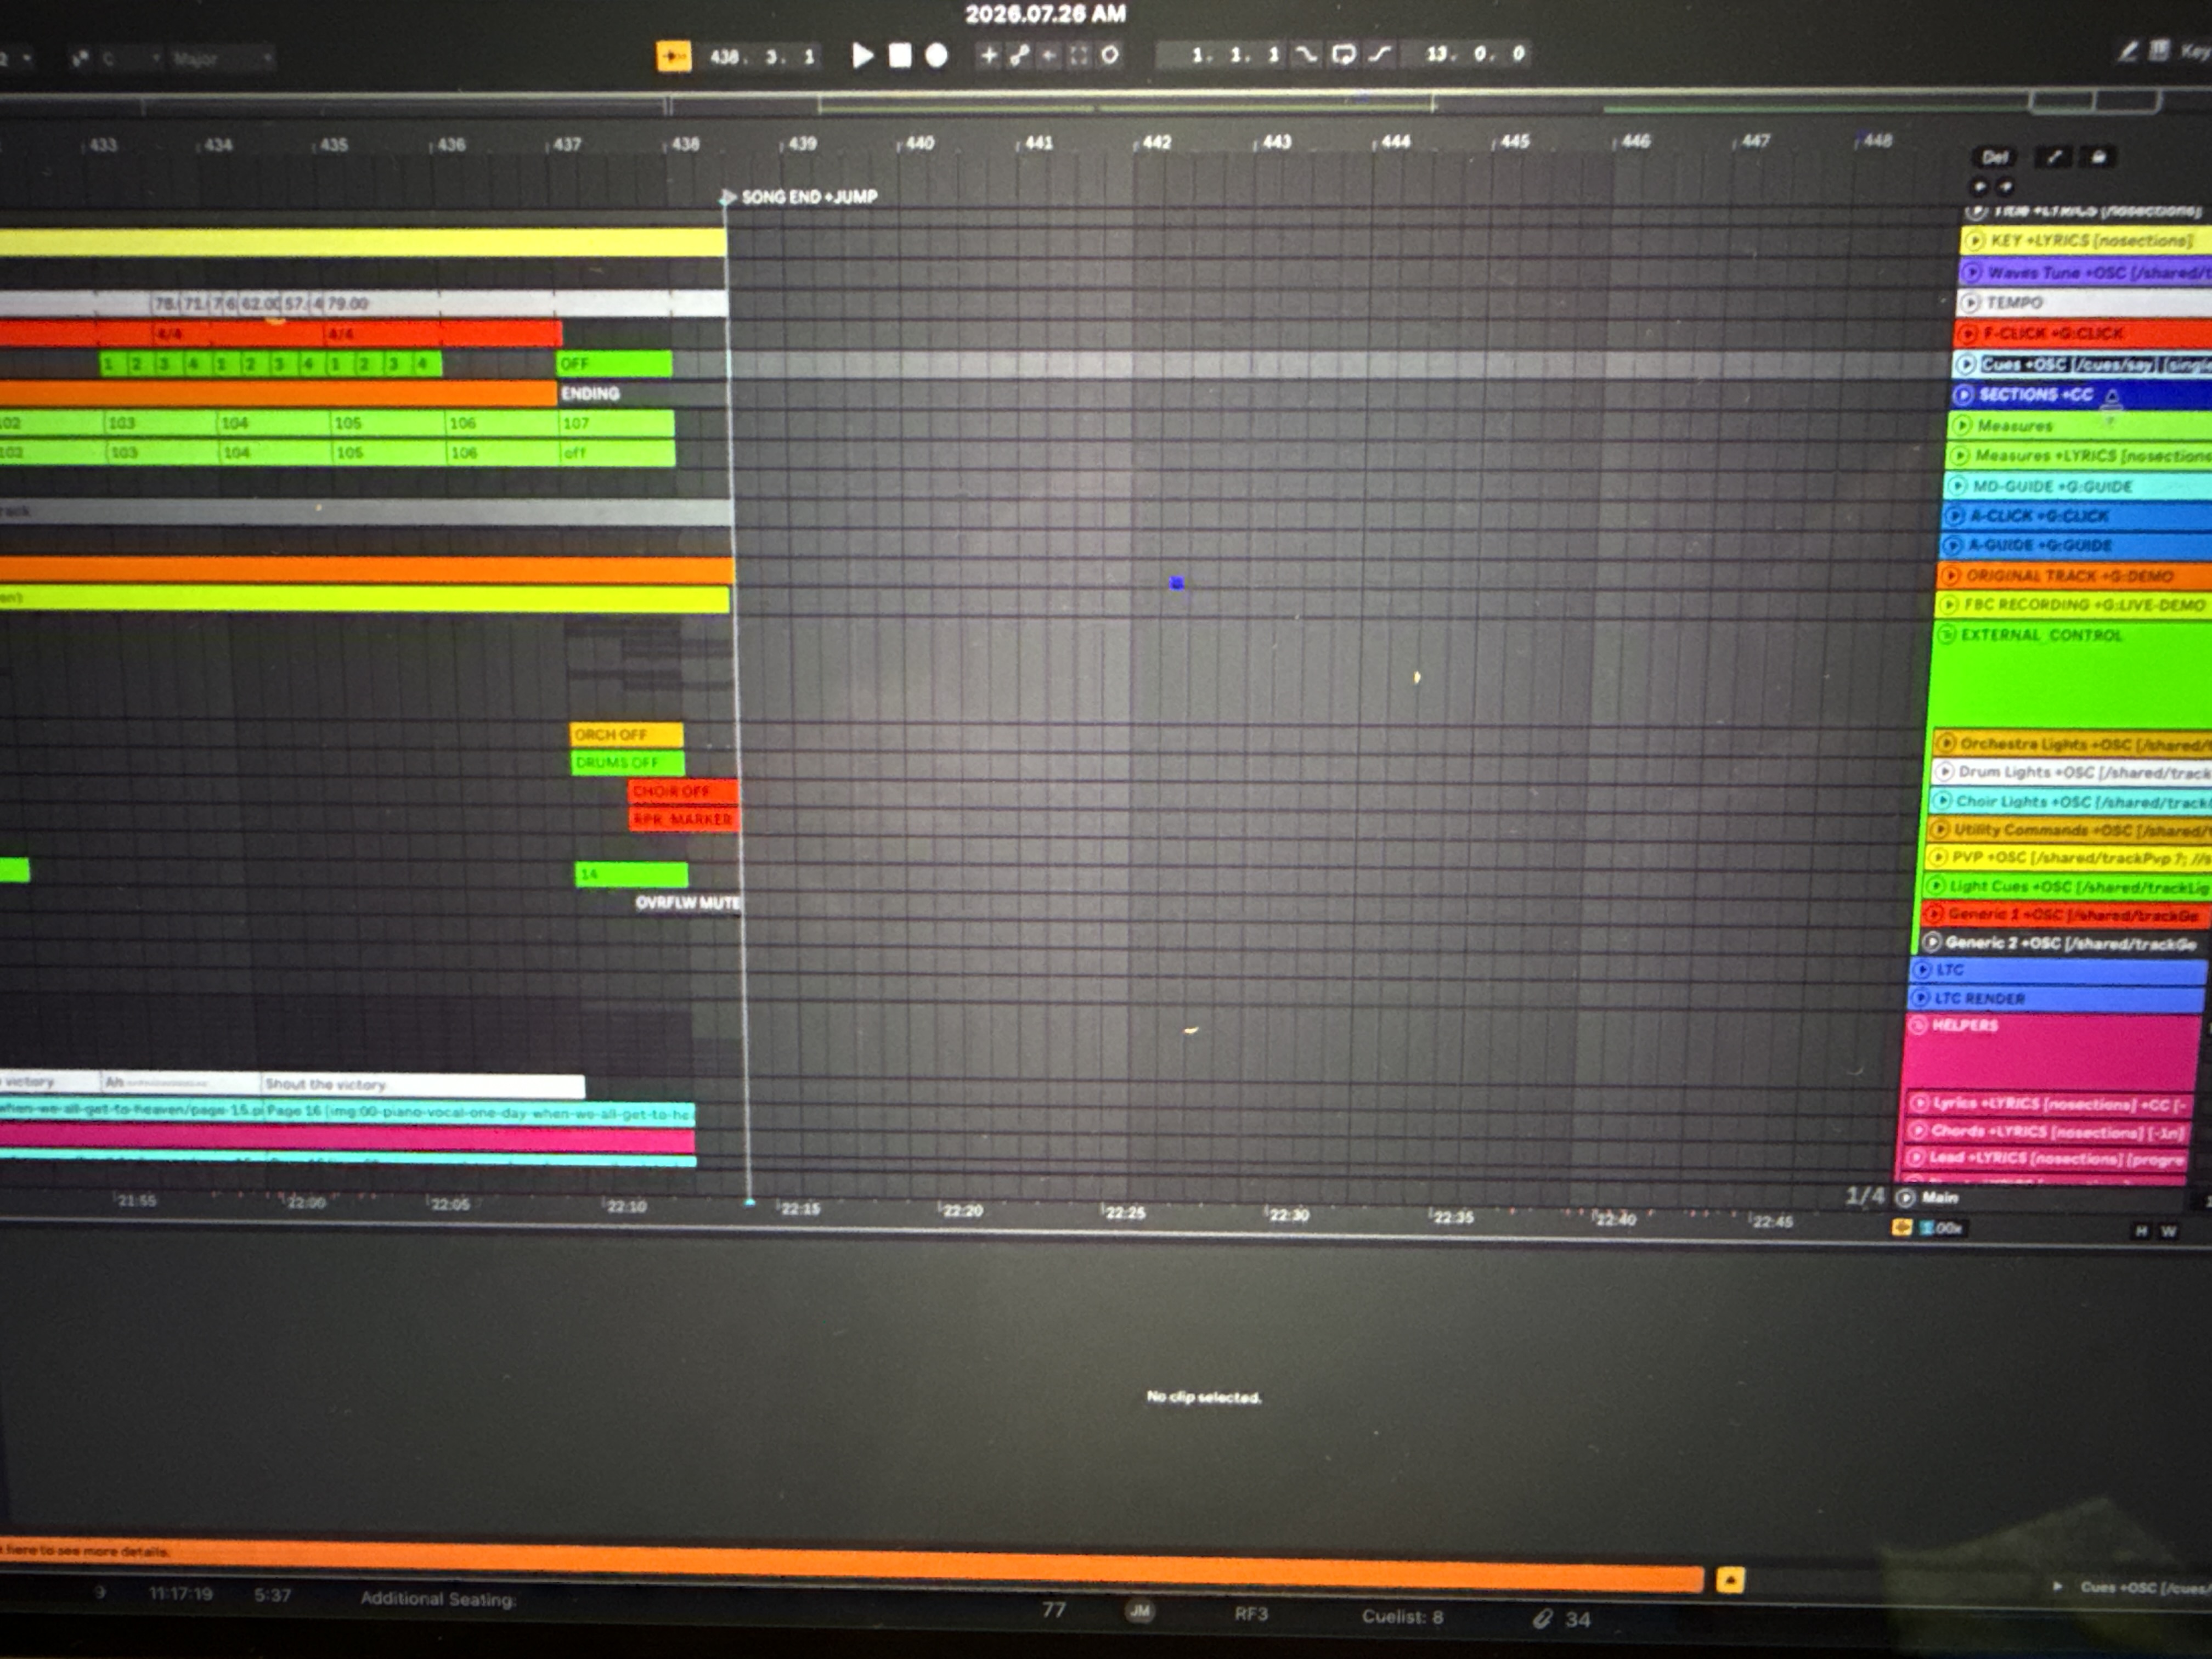2212x1659 pixels.
Task: Collapse the HELPERS group track
Action: (1918, 1026)
